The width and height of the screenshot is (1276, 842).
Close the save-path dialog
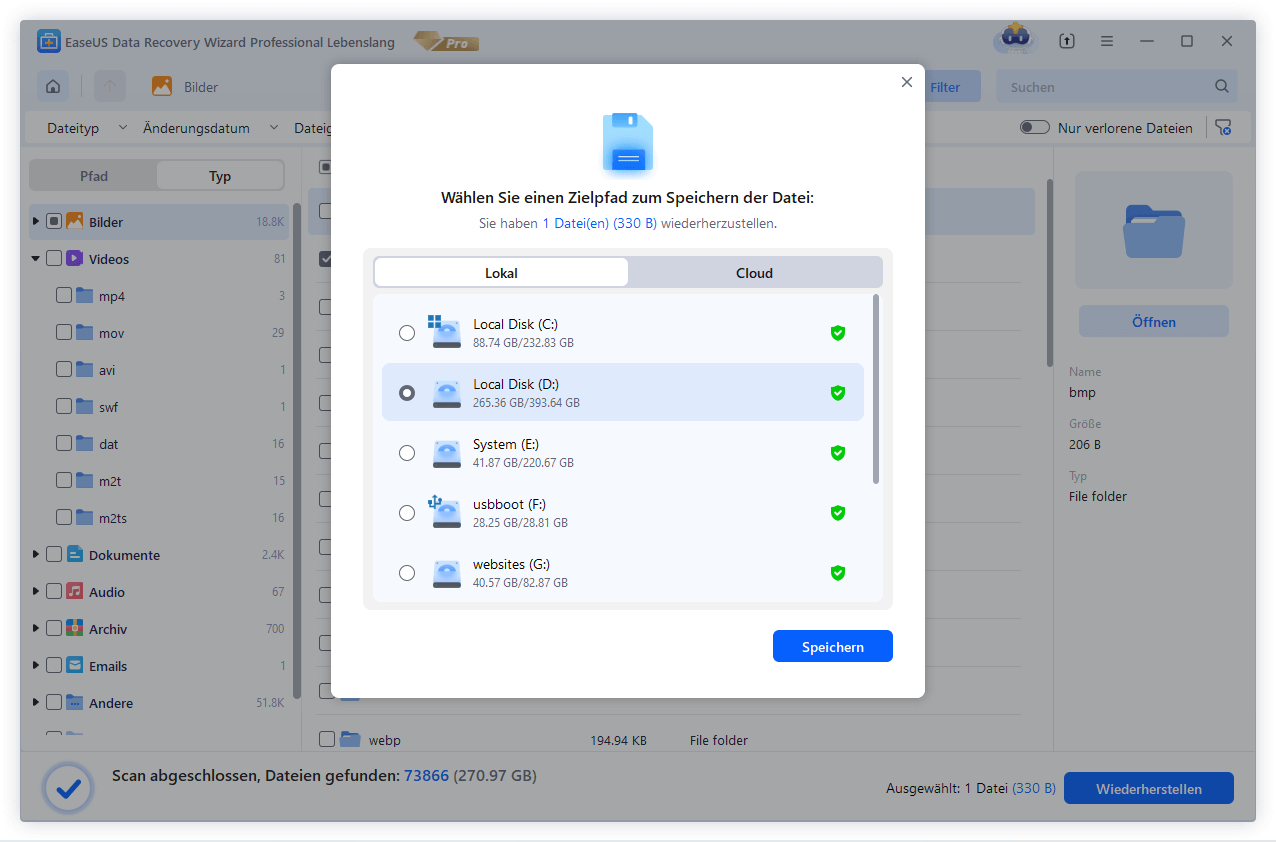point(906,82)
